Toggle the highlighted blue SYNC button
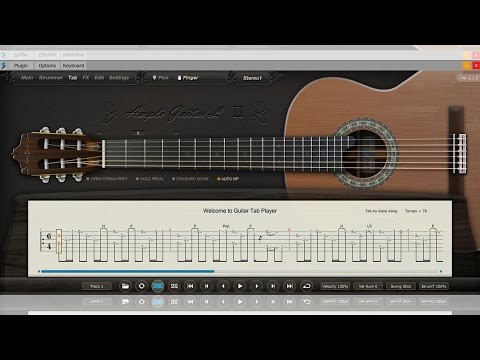 pos(158,286)
